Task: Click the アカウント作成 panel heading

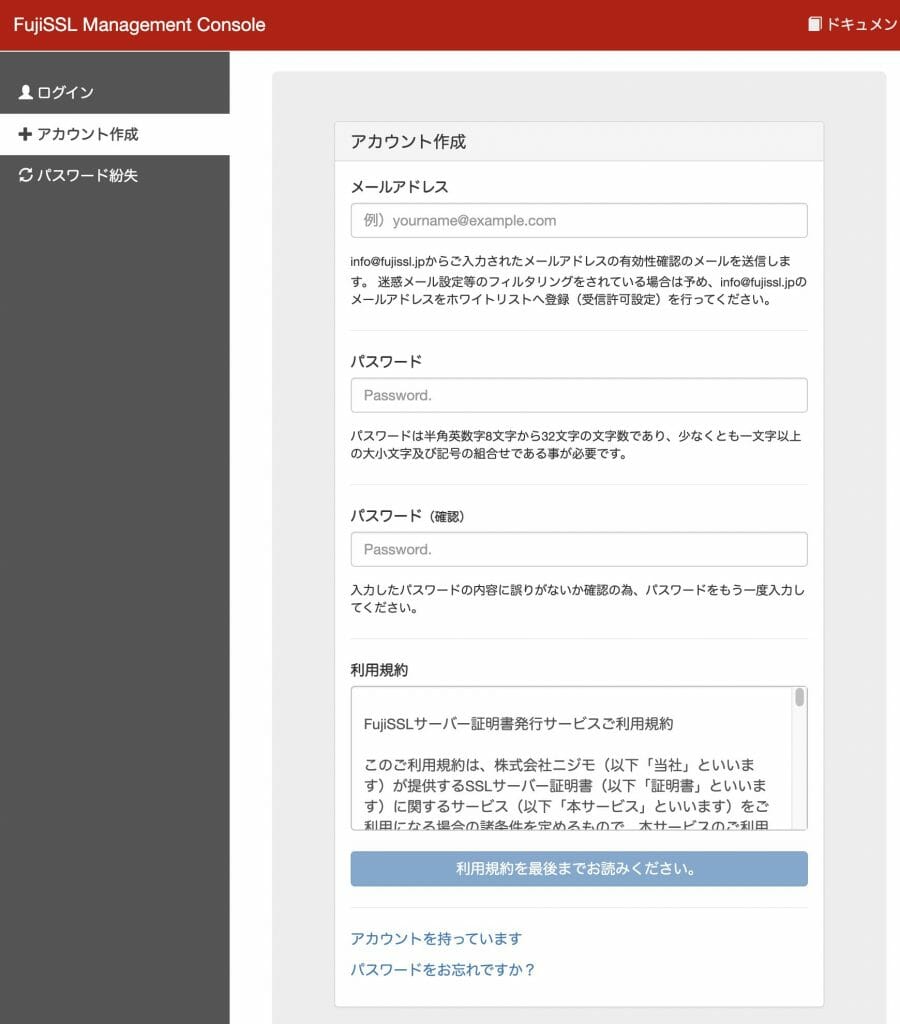Action: 408,142
